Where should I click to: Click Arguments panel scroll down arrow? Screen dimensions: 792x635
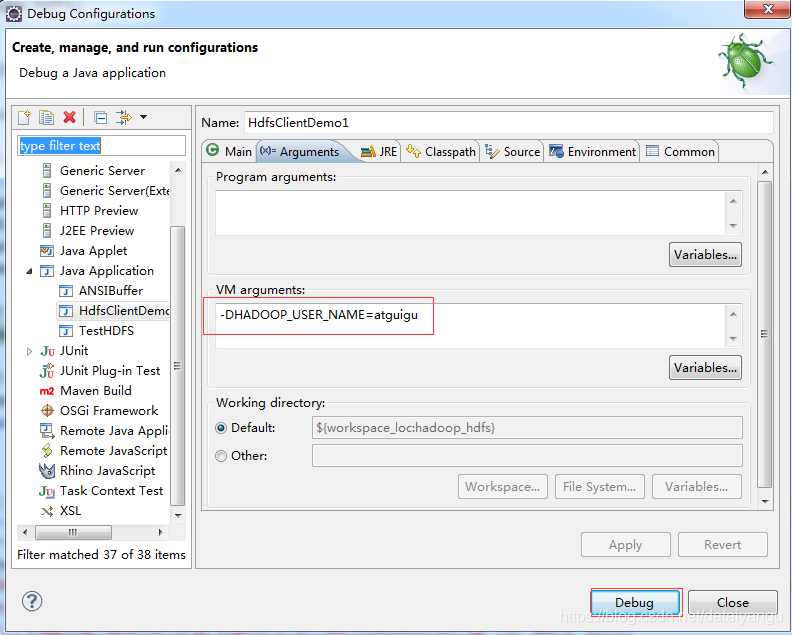coord(765,502)
